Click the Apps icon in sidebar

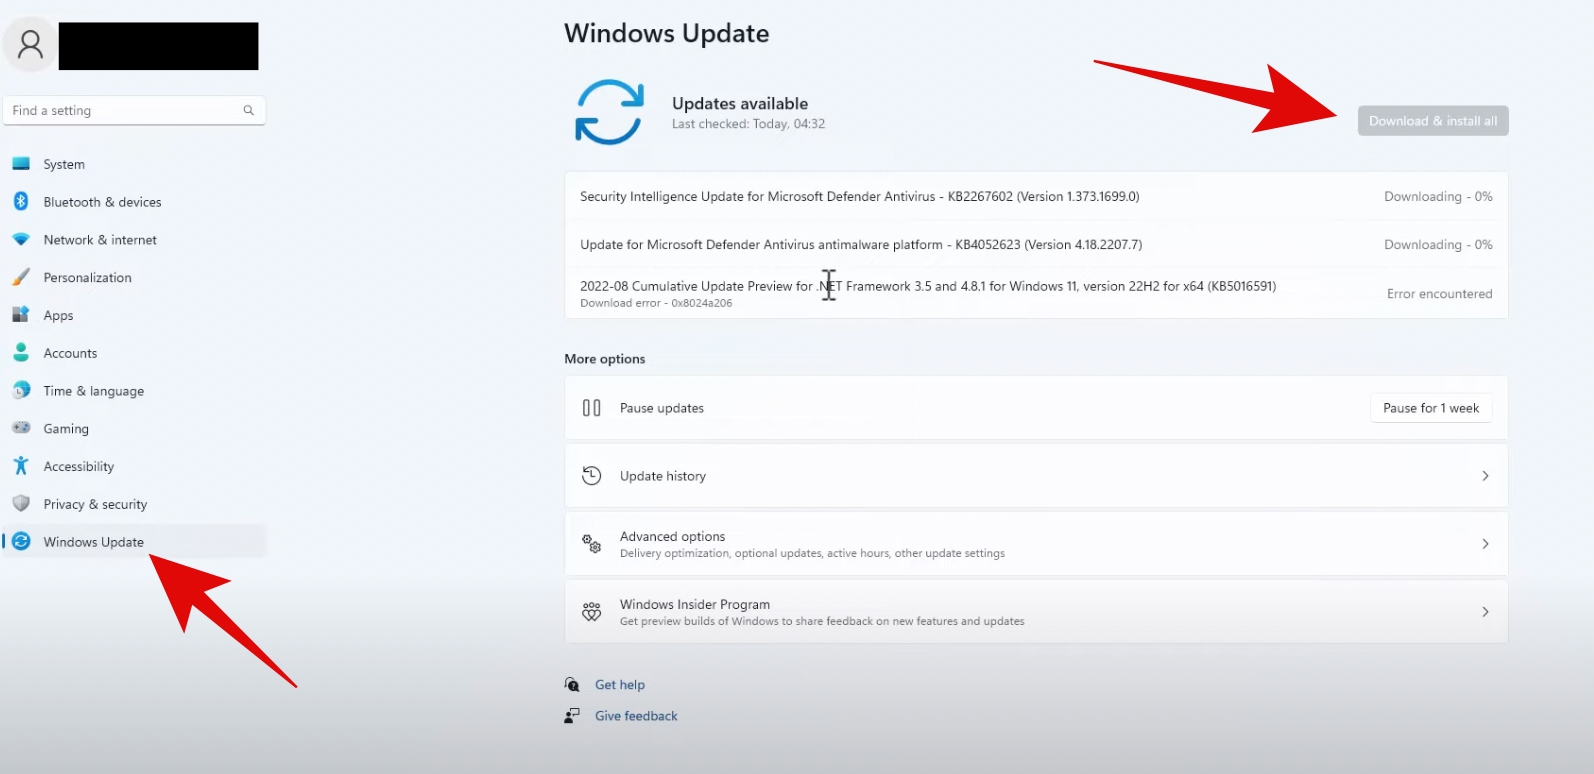21,315
